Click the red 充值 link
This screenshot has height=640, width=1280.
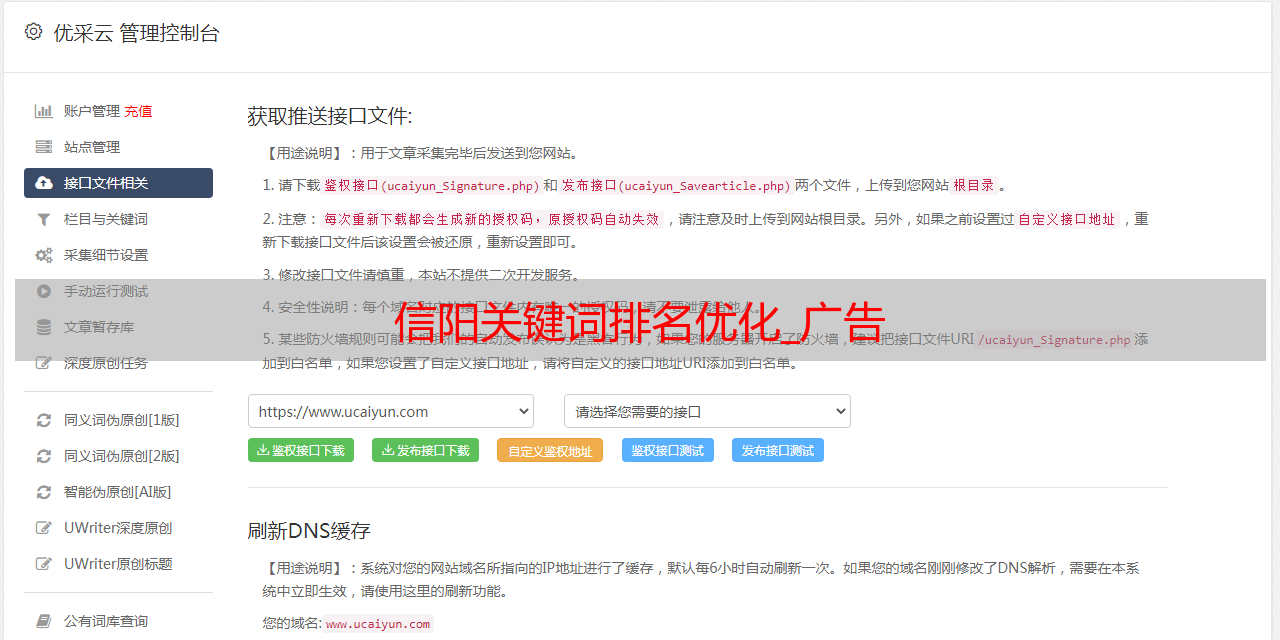point(138,111)
